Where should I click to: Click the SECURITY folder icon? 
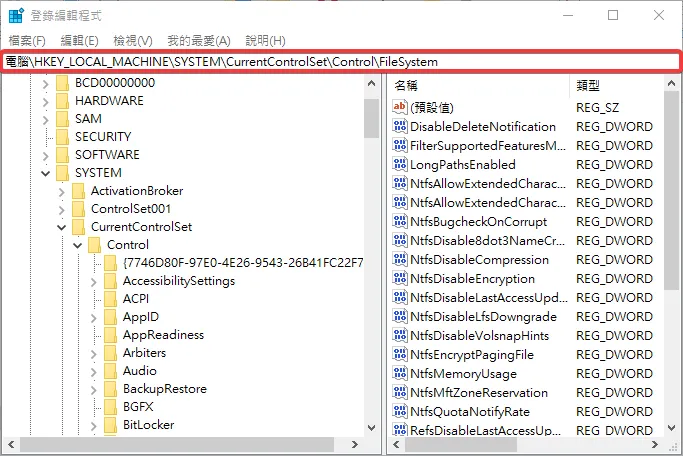point(63,137)
